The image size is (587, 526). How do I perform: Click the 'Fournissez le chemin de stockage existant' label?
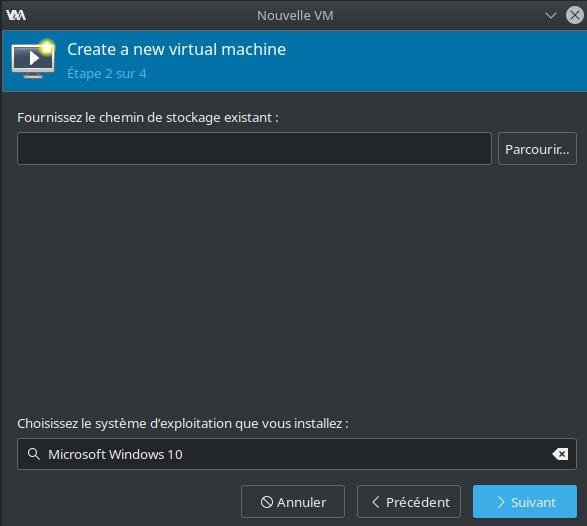(x=148, y=118)
